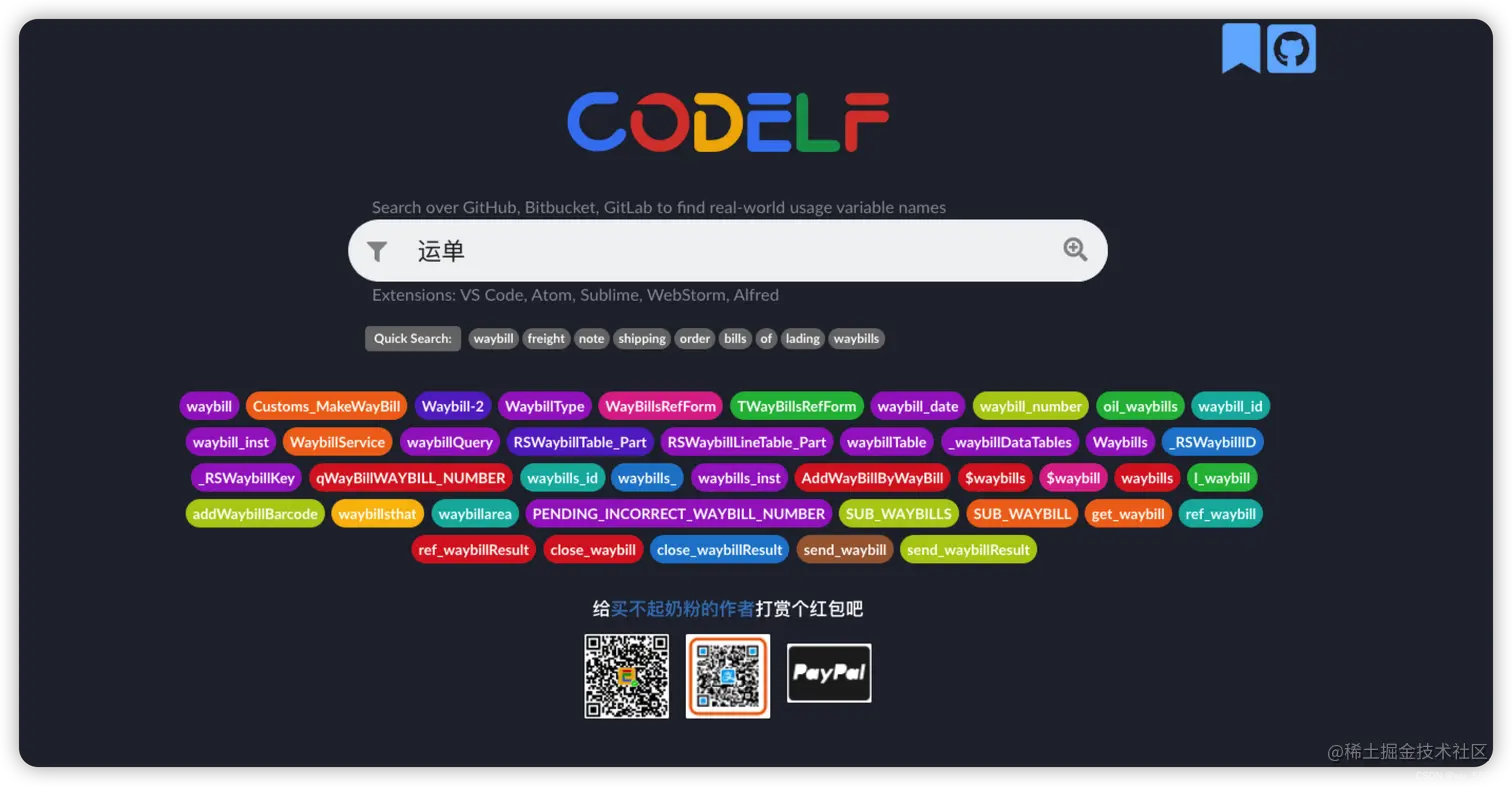Click the 'SUB_WAYBILLS' result tag
Image resolution: width=1512 pixels, height=786 pixels.
(898, 513)
